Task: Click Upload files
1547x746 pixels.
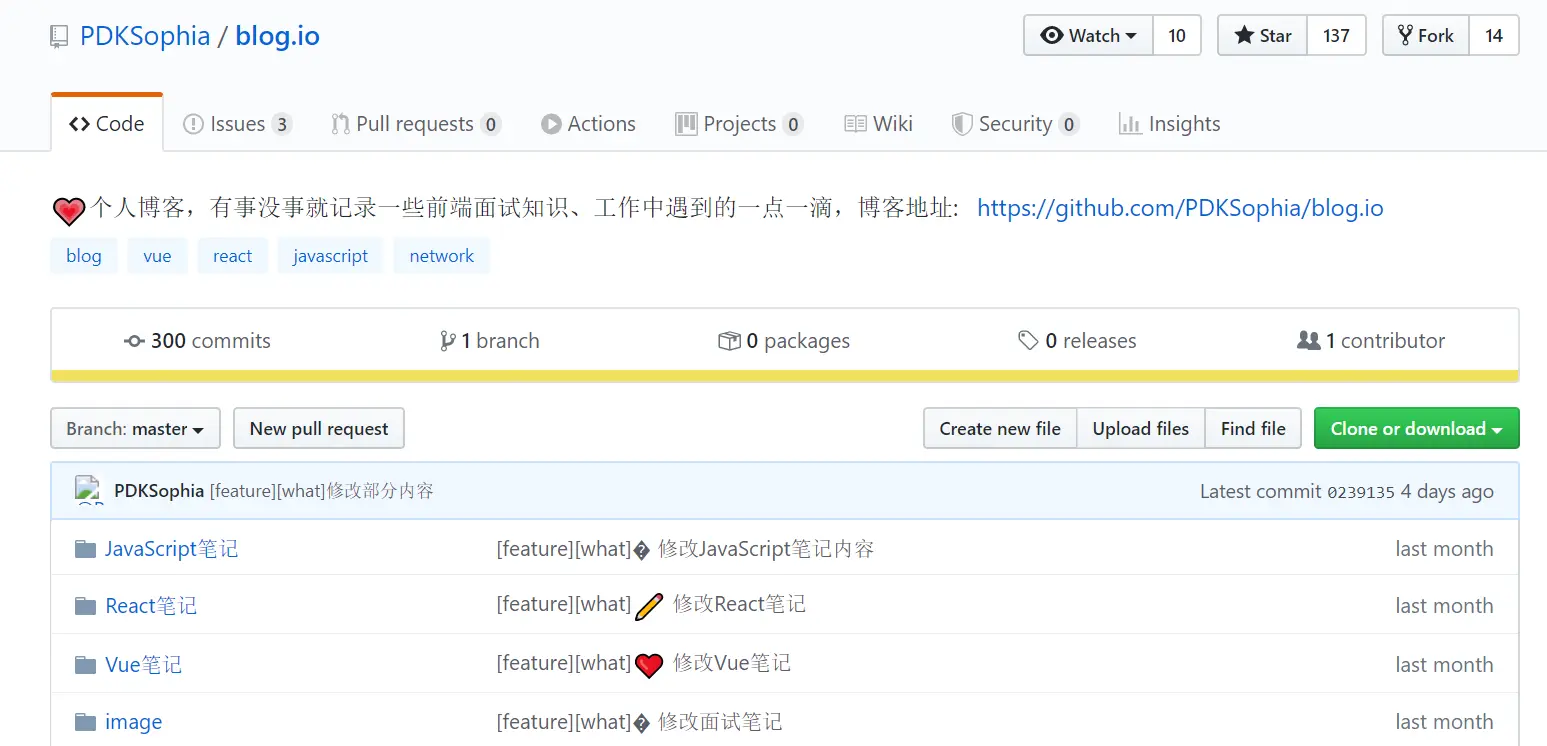Action: click(1141, 428)
